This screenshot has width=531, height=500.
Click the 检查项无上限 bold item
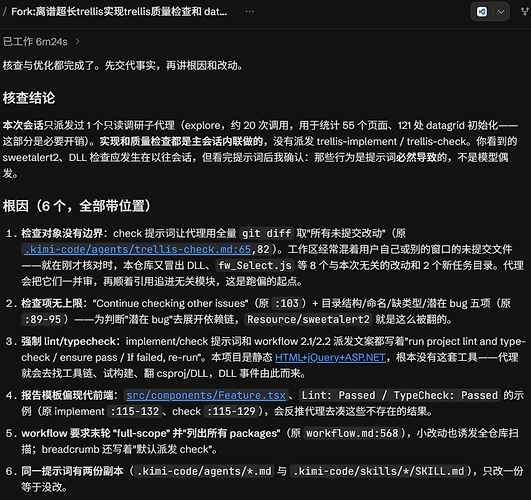point(52,303)
